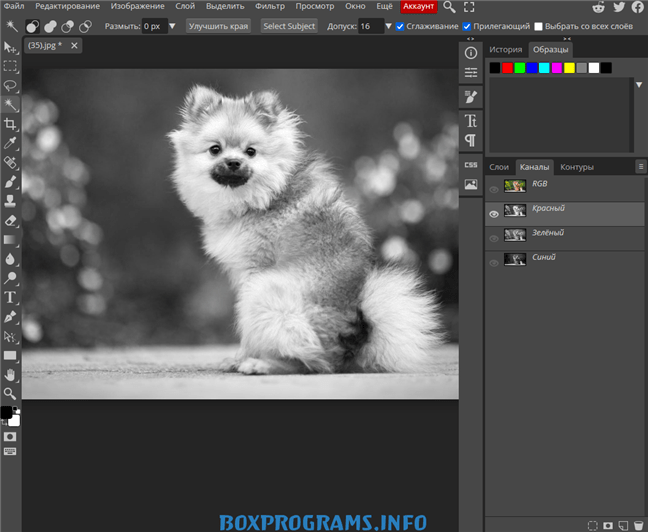This screenshot has width=648, height=532.
Task: Pick the yellow color swatch
Action: tap(569, 68)
